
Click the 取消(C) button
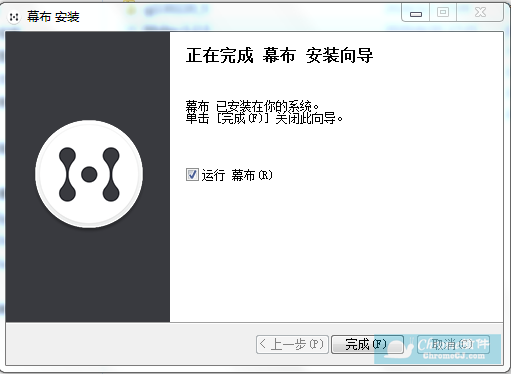pos(453,344)
